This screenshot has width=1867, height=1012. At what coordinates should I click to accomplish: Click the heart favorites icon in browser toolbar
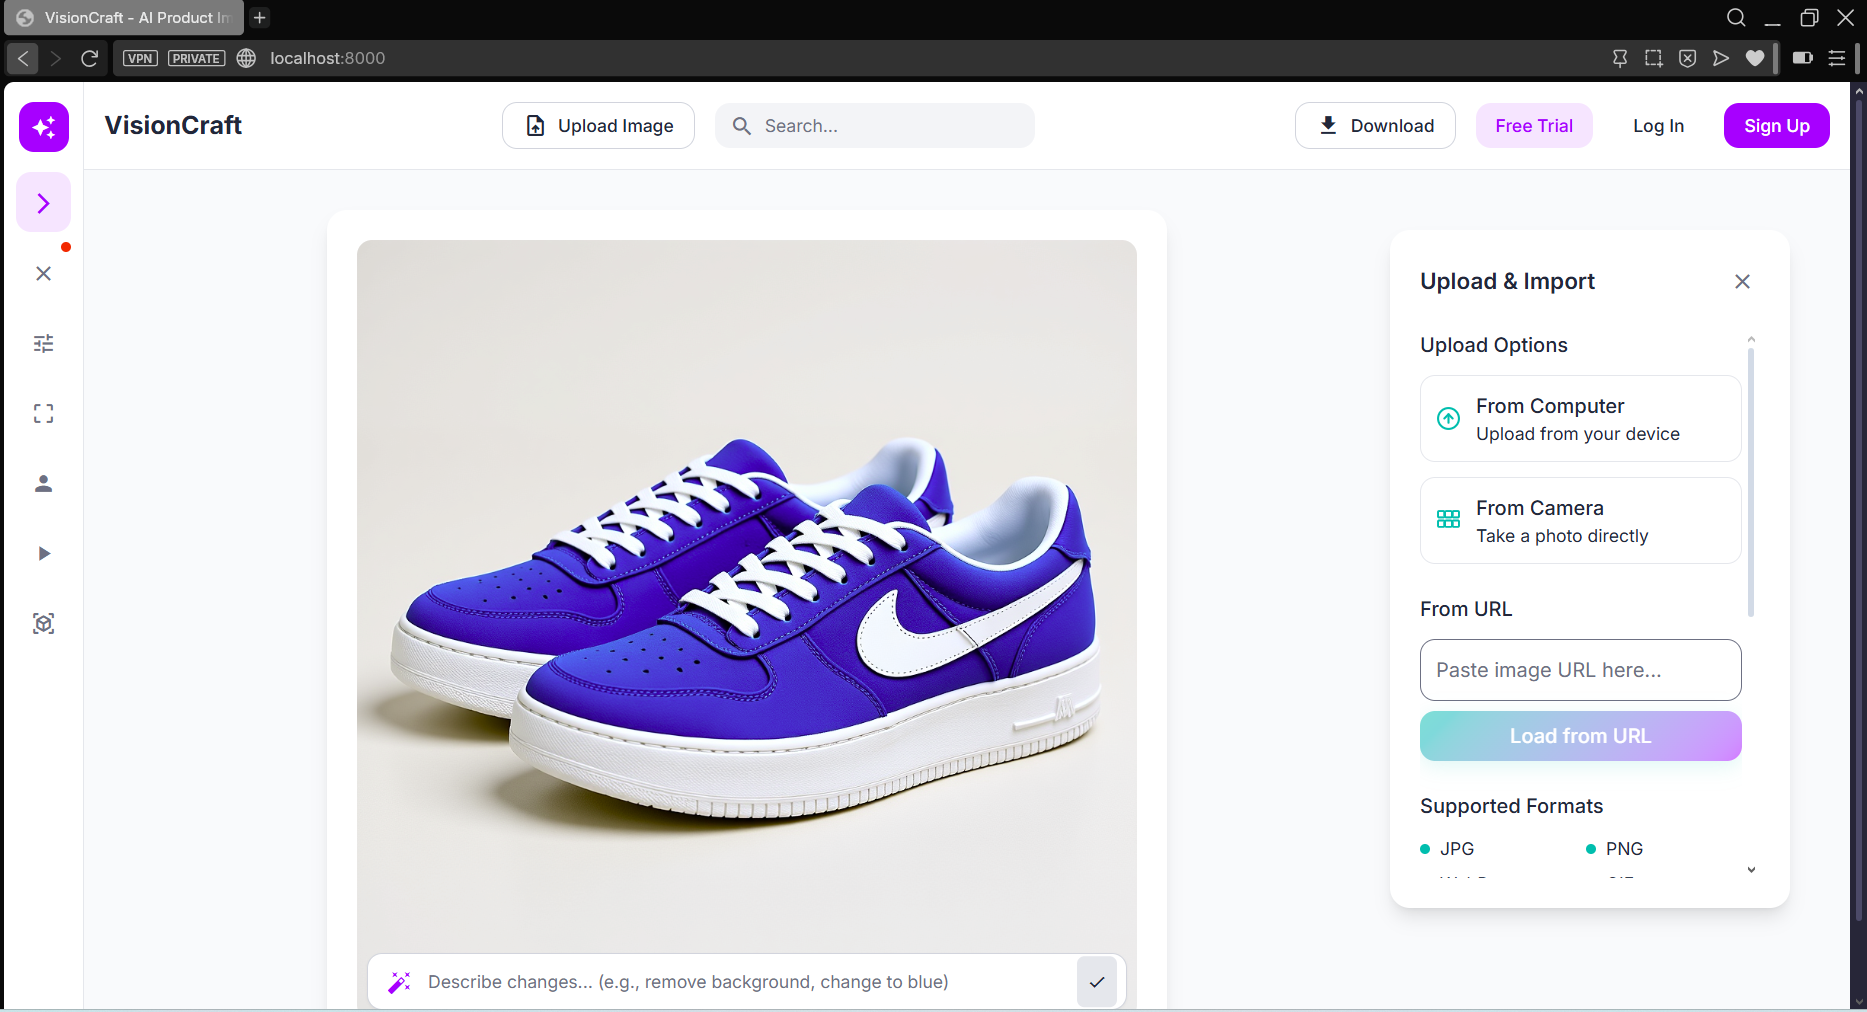(x=1755, y=58)
